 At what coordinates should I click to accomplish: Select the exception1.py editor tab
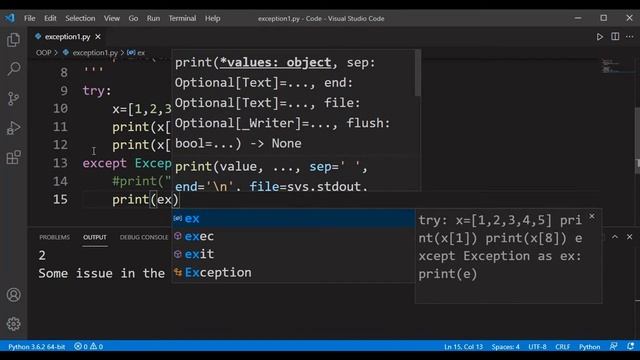point(67,37)
